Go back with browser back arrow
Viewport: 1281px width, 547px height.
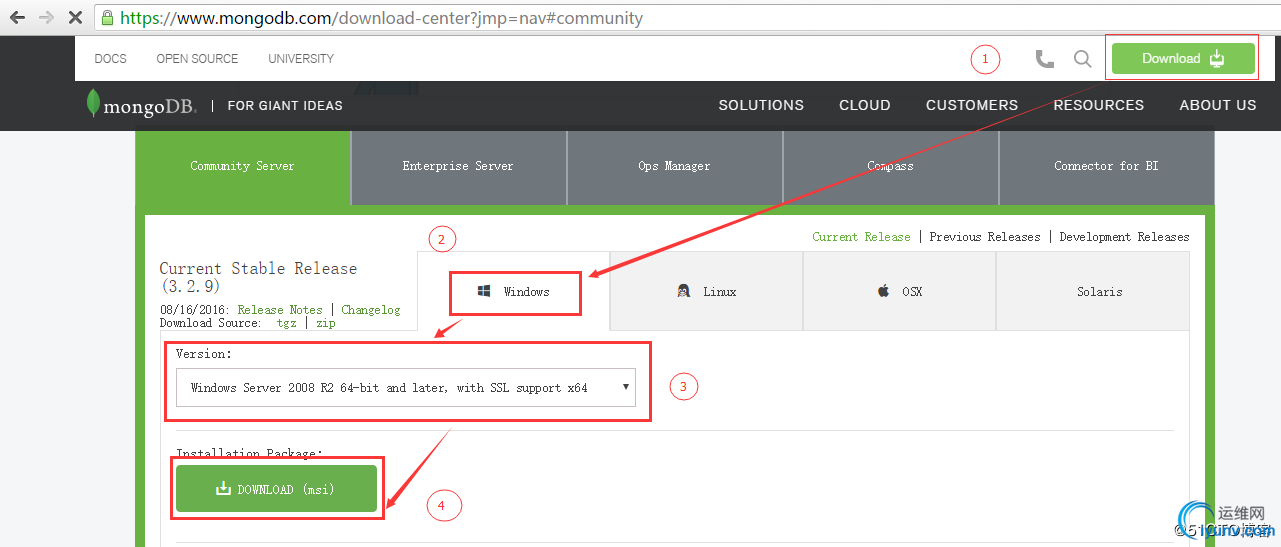19,17
